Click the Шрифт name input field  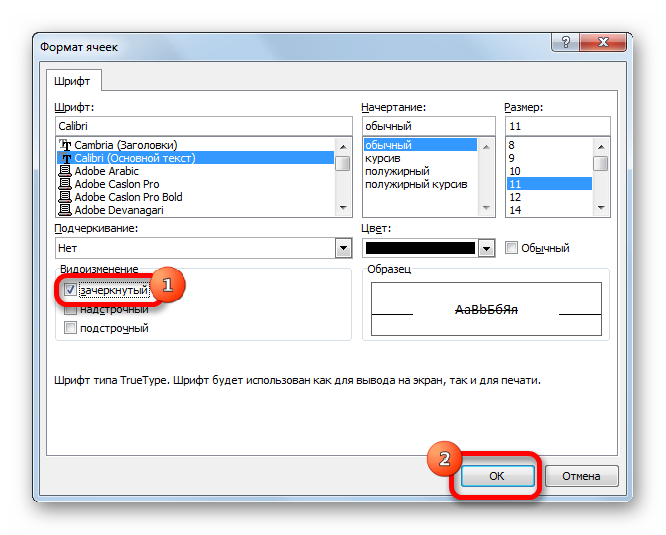204,126
